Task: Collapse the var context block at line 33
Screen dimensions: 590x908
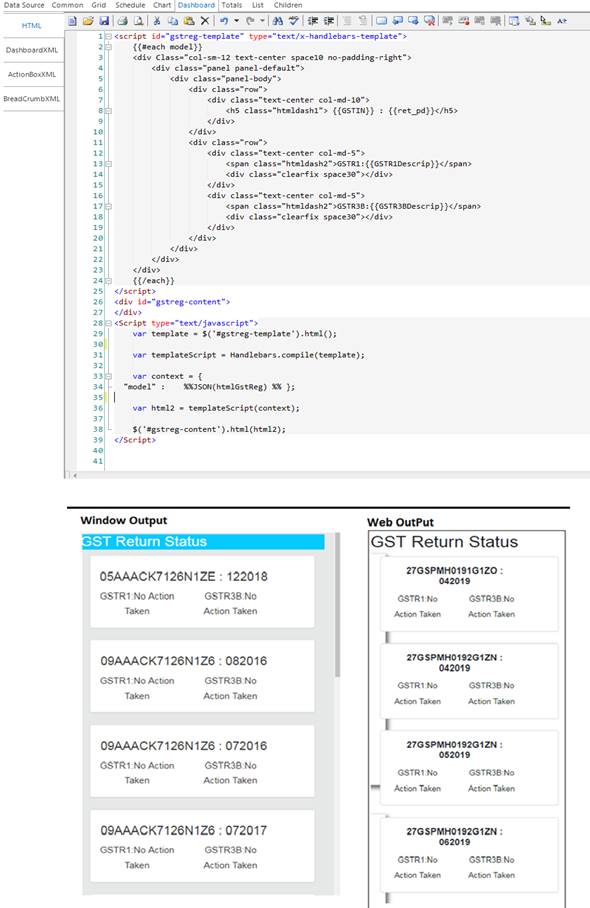Action: click(108, 376)
